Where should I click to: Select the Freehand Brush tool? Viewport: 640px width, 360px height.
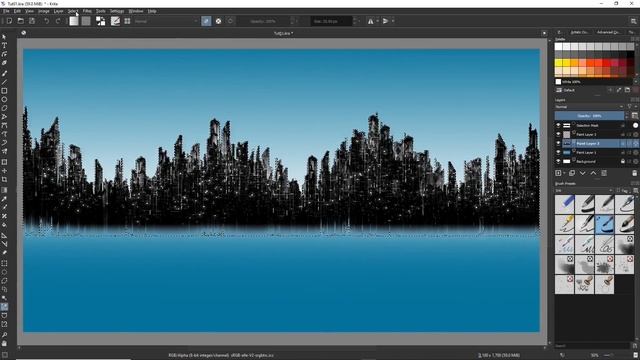point(4,73)
